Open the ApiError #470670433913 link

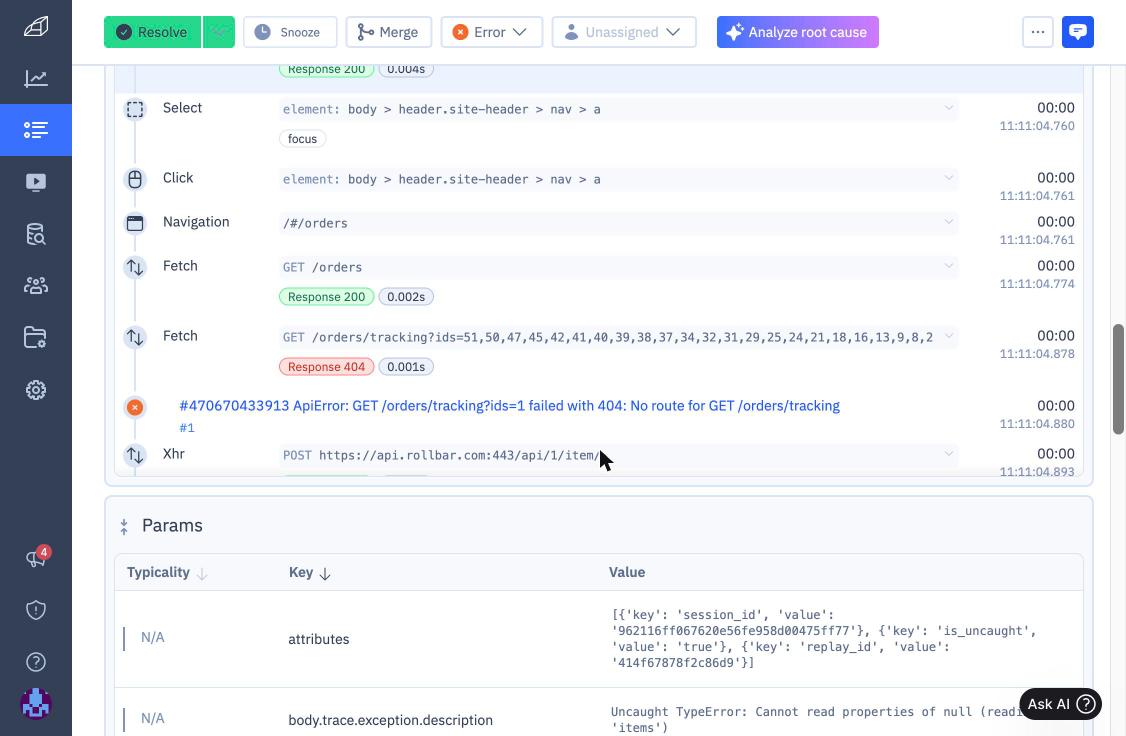(509, 406)
